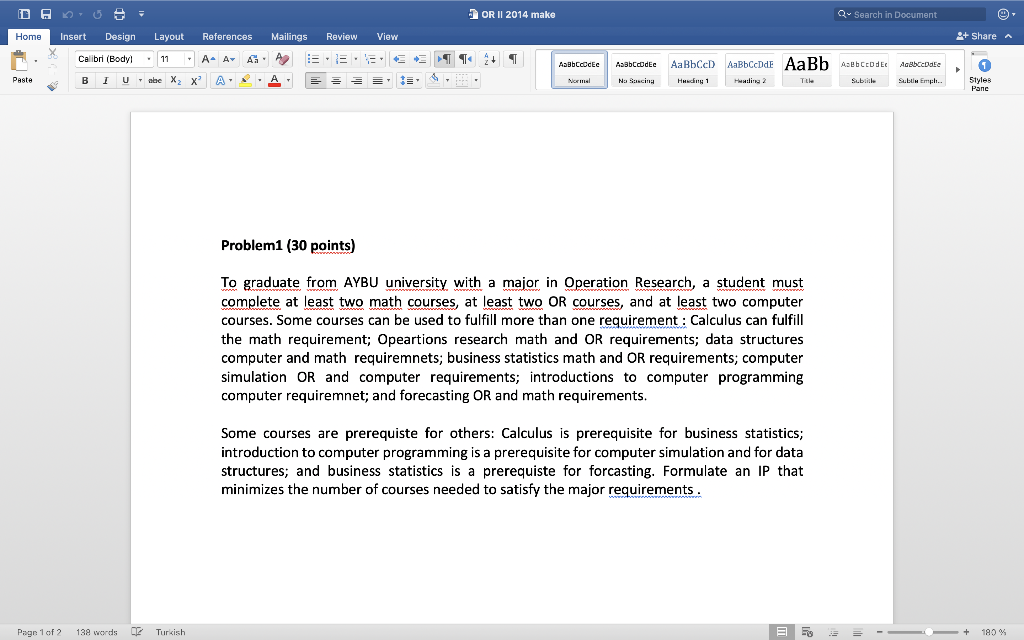This screenshot has height=640, width=1024.
Task: Open the highlight color dropdown arrow
Action: tap(260, 80)
